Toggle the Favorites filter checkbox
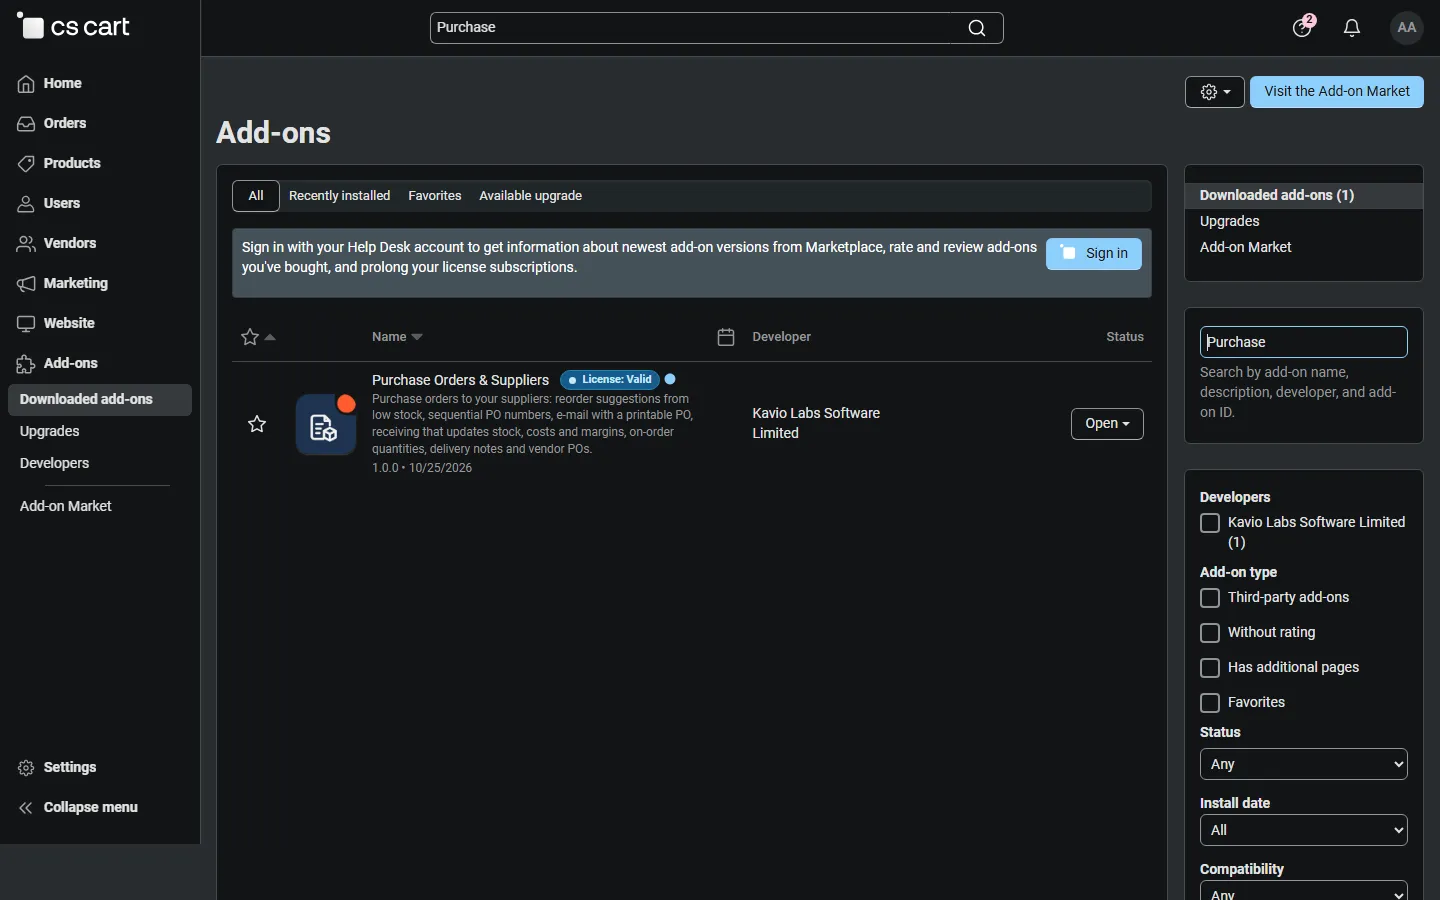Viewport: 1440px width, 900px height. [1211, 704]
